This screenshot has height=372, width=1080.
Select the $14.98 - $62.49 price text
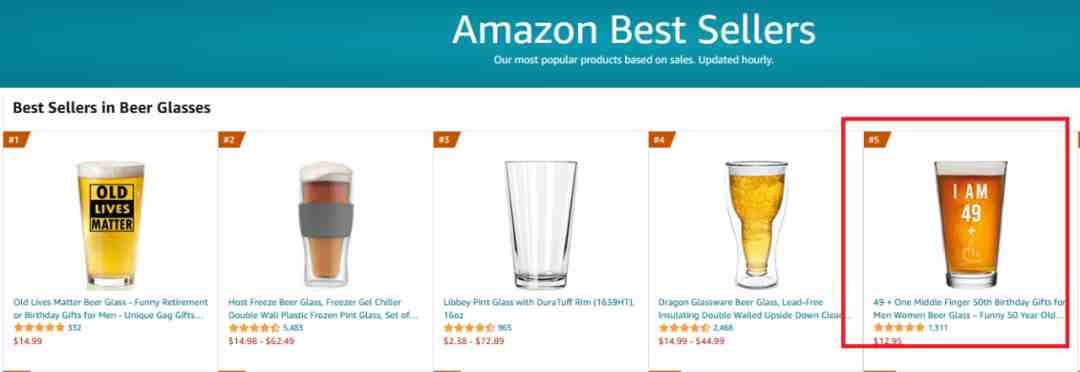[x=261, y=341]
